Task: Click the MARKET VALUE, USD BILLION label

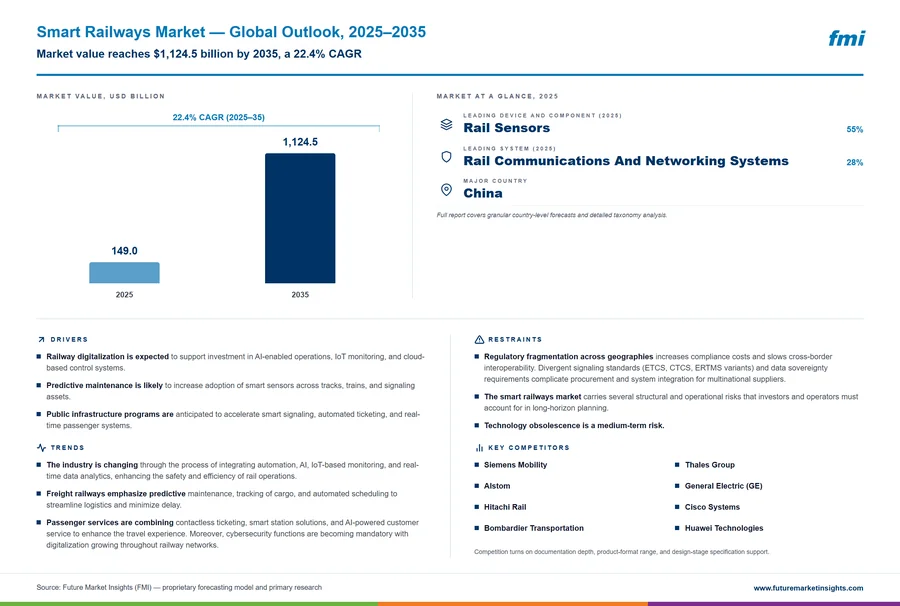Action: (x=100, y=96)
